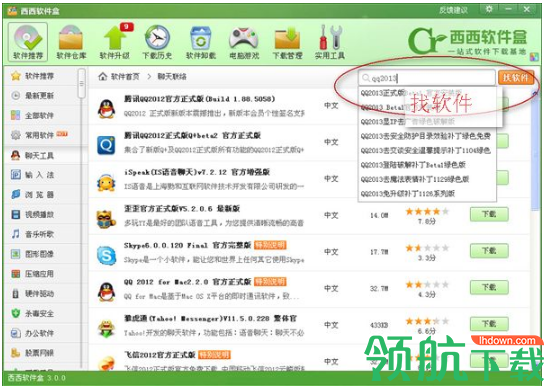The height and width of the screenshot is (388, 544).
Task: Choose suggestion QQ2013登陆破解补丁Beta1绿色版
Action: [x=426, y=165]
